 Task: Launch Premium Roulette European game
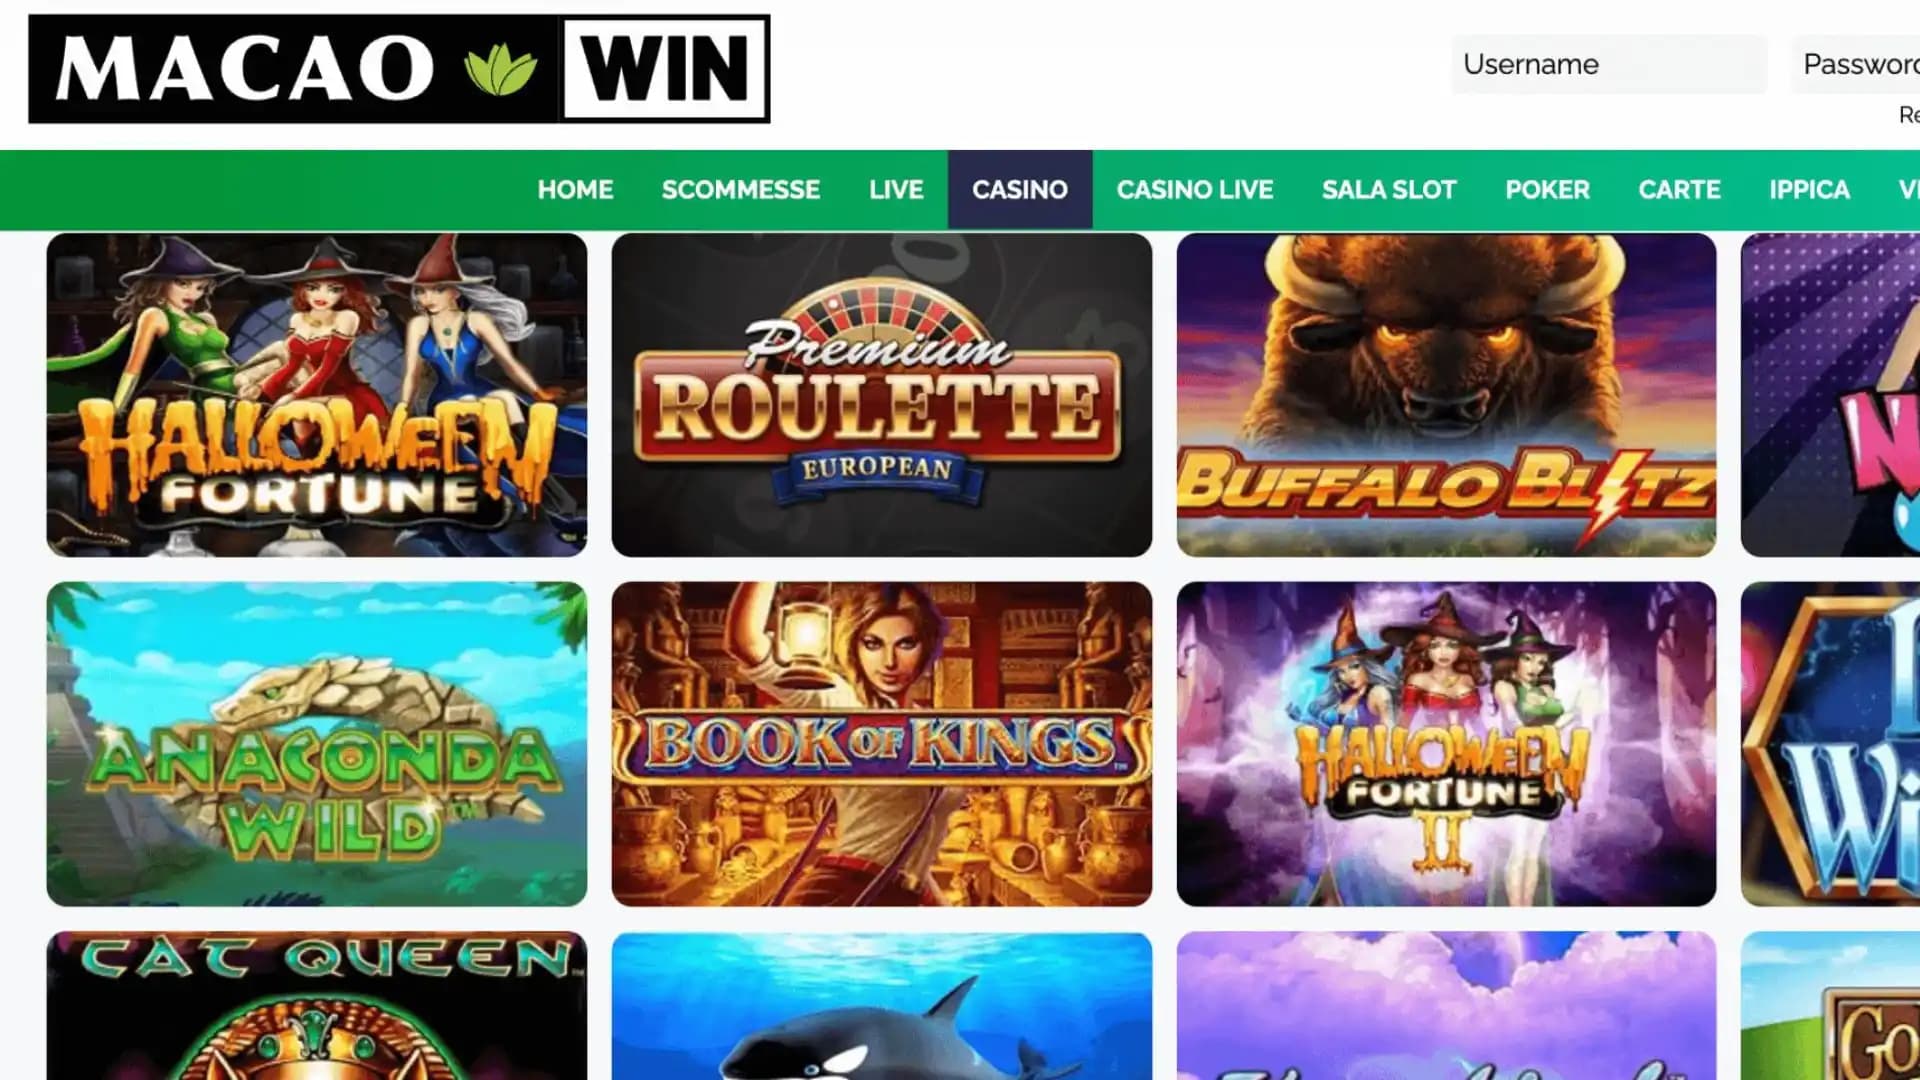coord(882,395)
